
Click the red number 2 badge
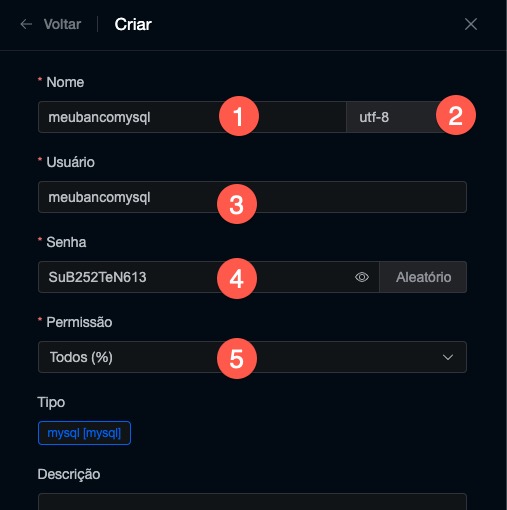(456, 115)
